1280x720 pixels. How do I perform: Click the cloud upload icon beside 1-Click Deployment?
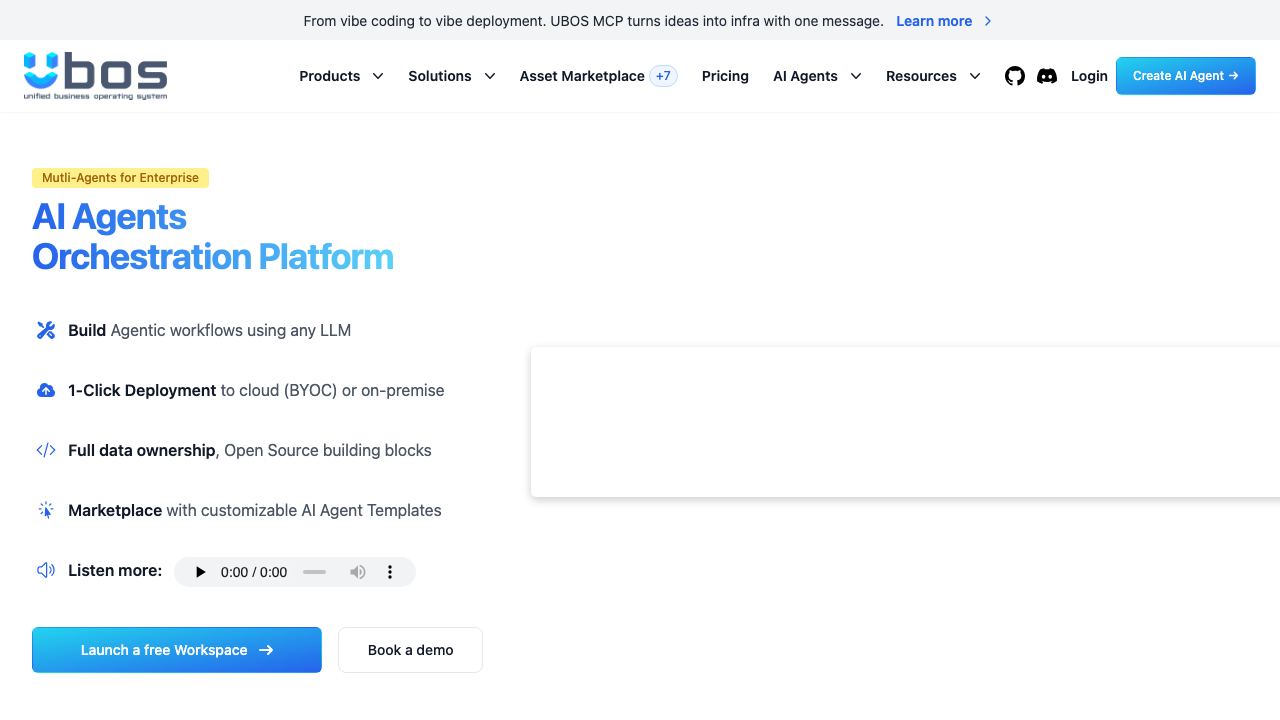pos(46,390)
